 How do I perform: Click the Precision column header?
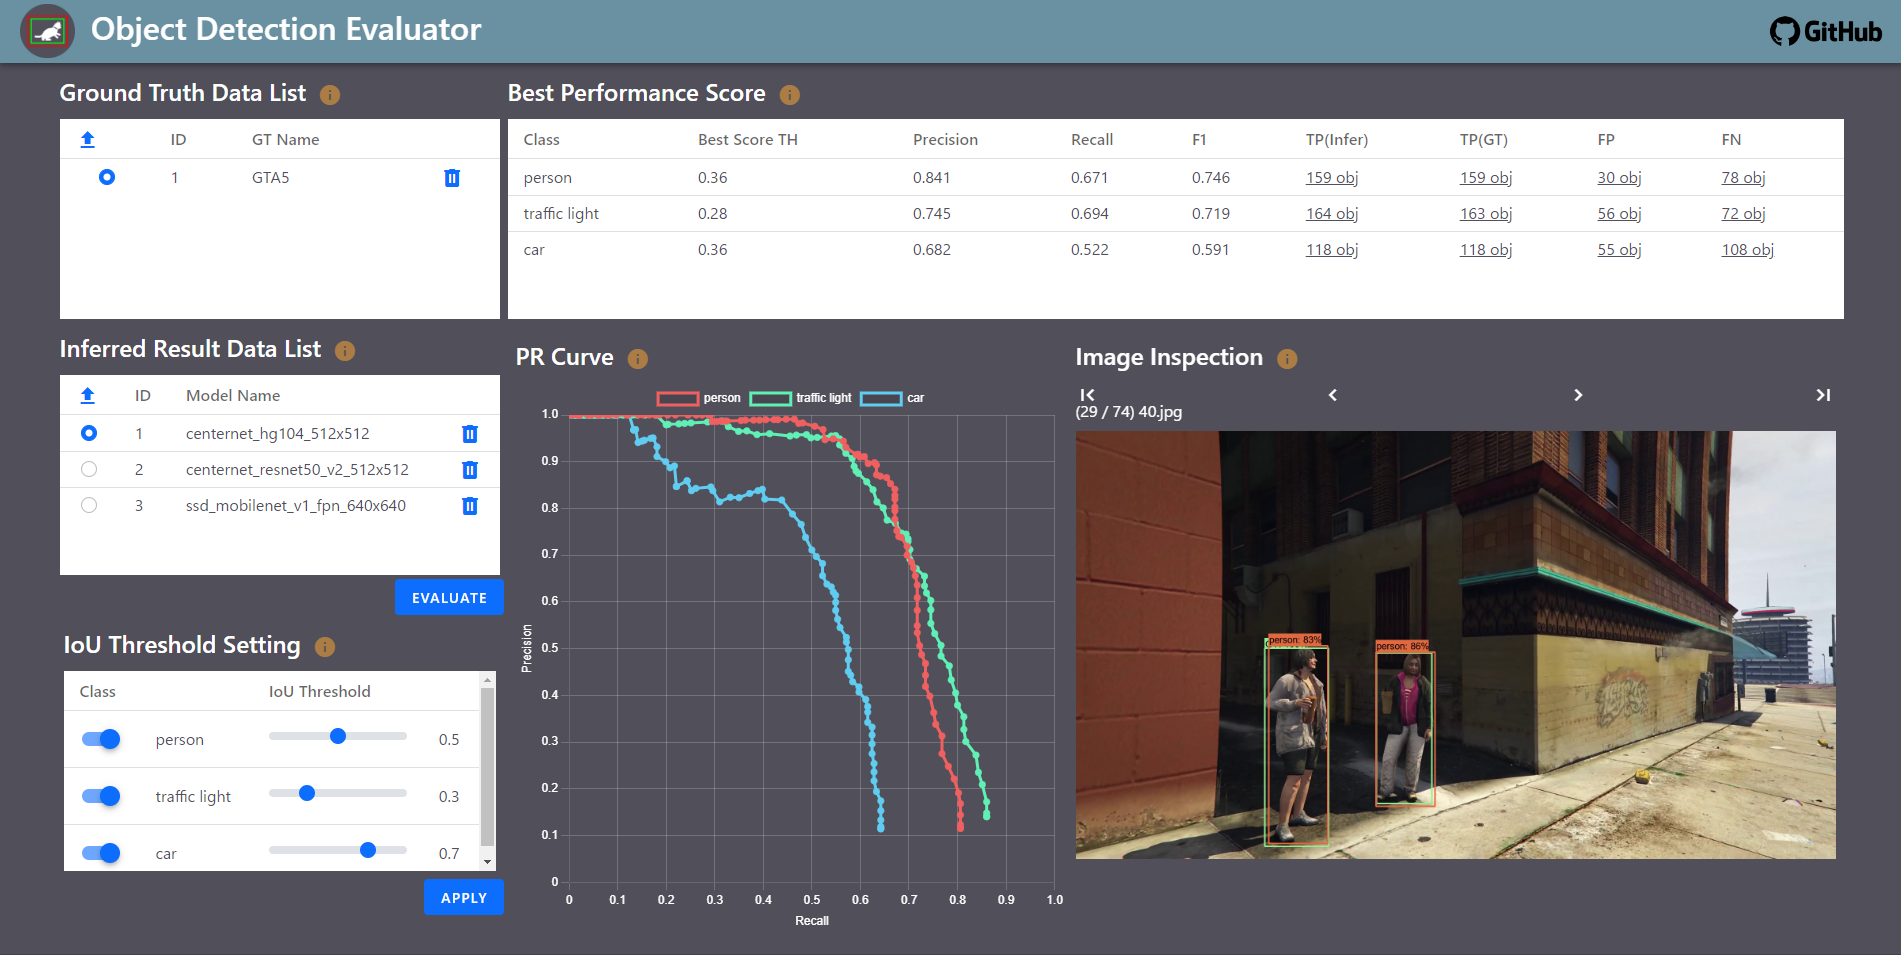pyautogui.click(x=945, y=140)
